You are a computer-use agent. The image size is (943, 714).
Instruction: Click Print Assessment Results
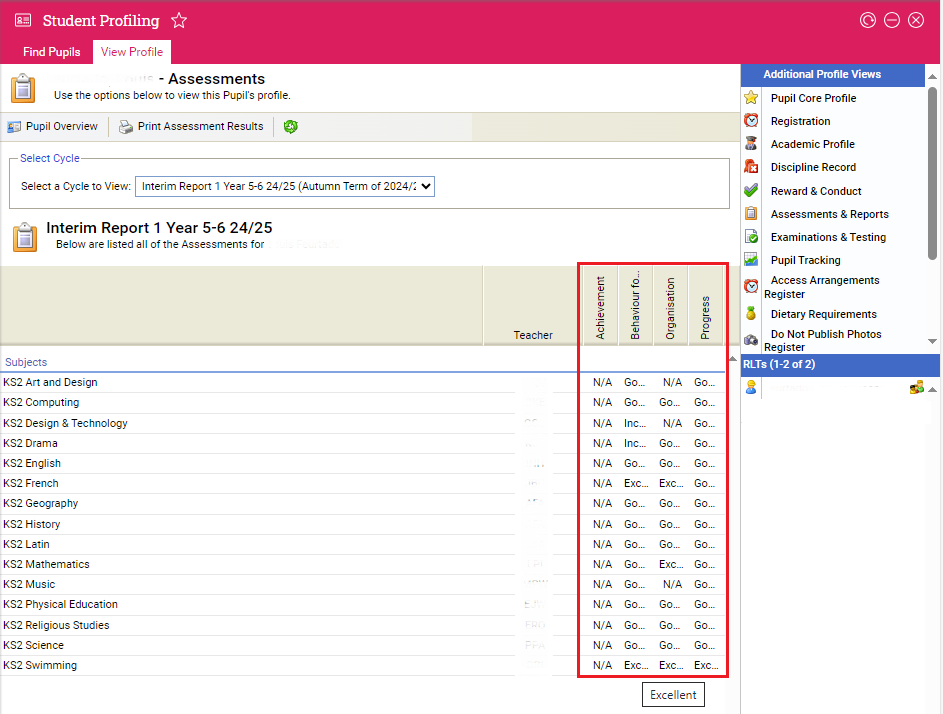click(191, 127)
